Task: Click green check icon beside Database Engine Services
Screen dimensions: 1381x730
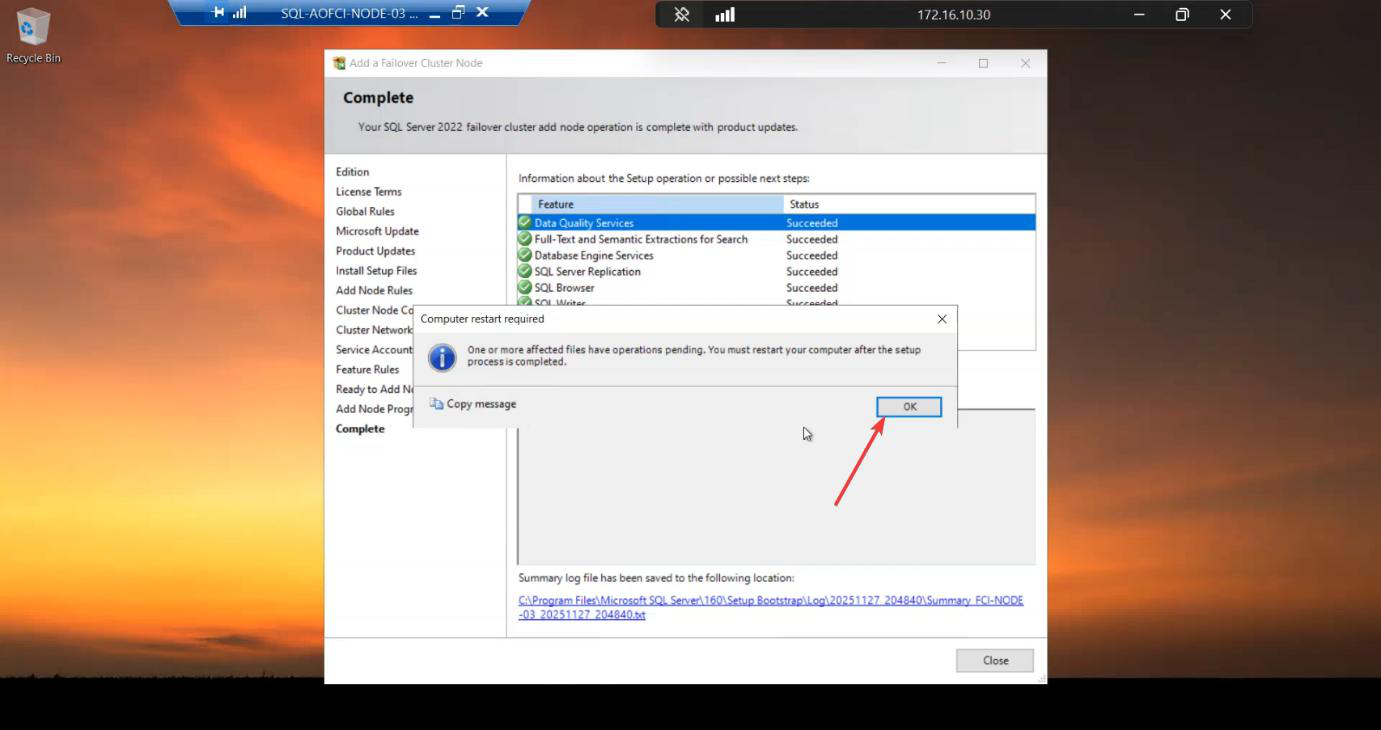Action: coord(525,255)
